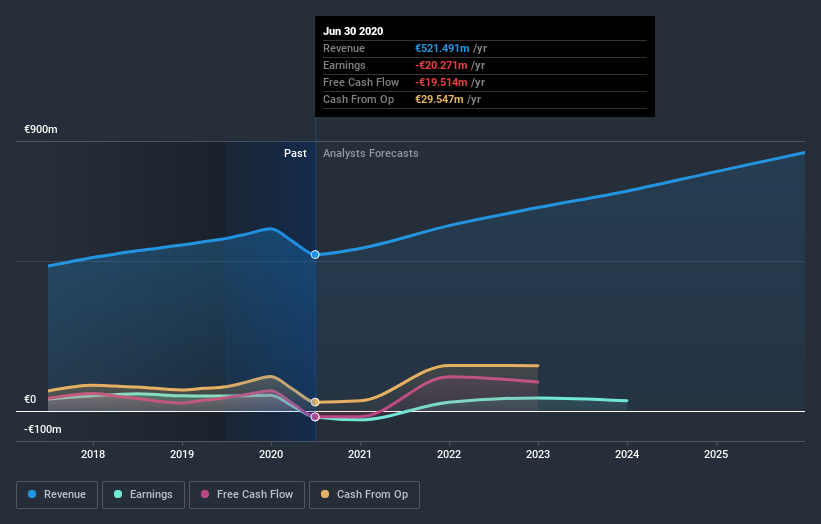Toggle the Cash From Op legend button
Screen dimensions: 821x524
click(x=364, y=495)
